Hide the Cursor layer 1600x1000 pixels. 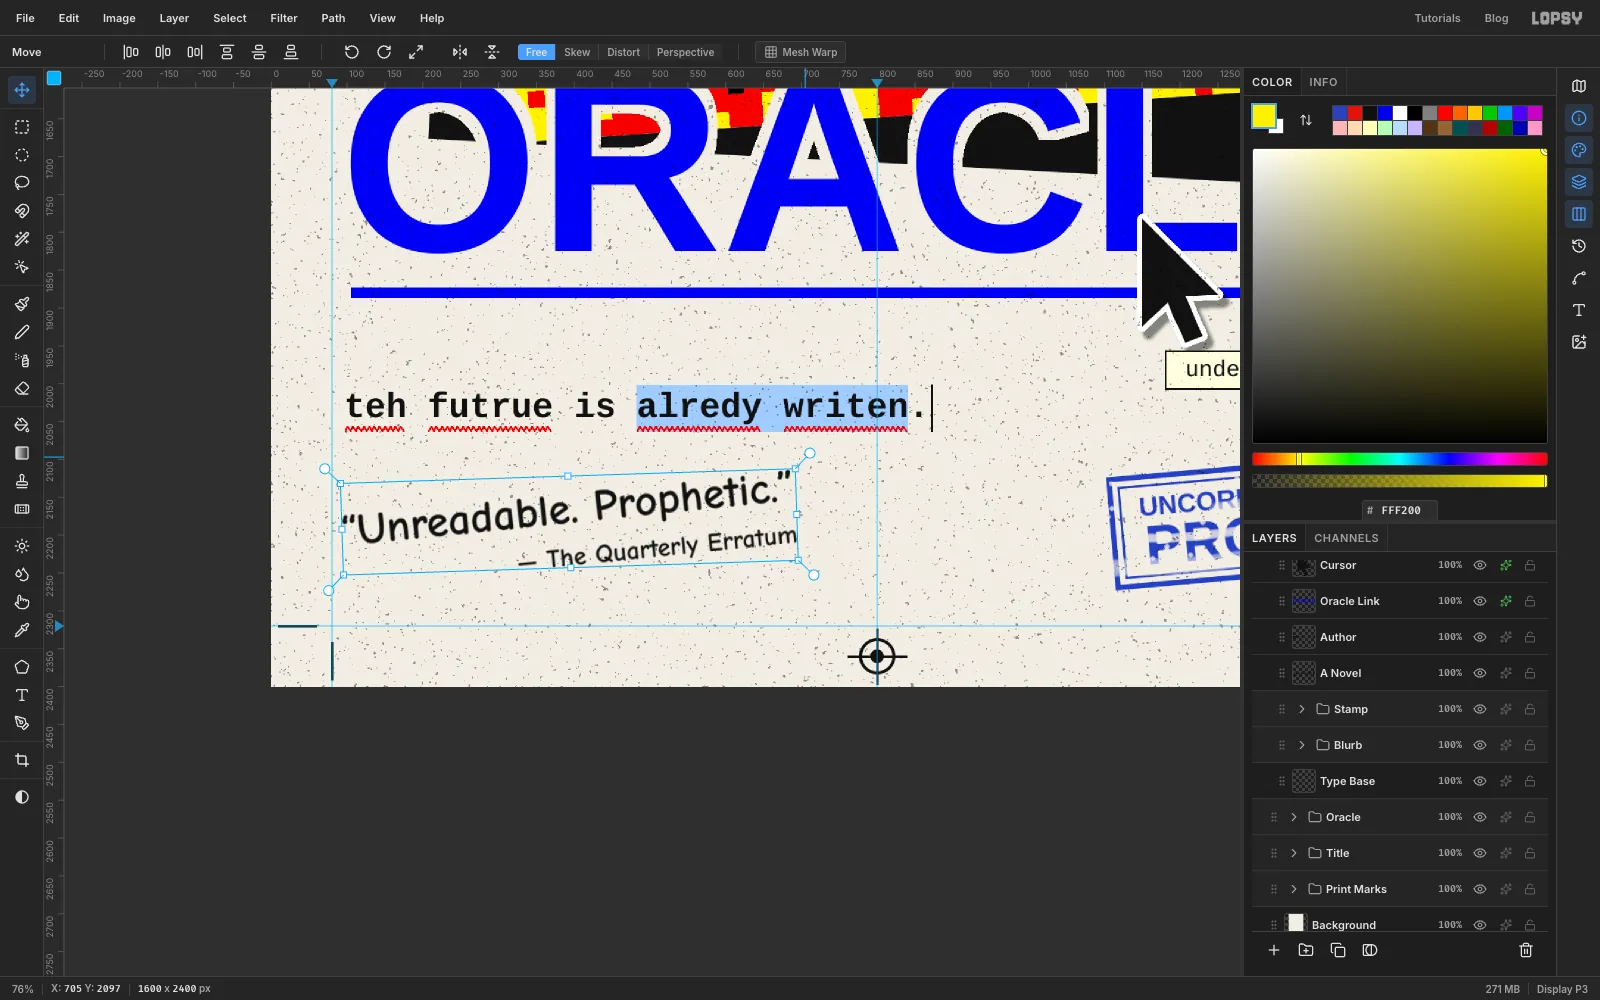point(1480,565)
